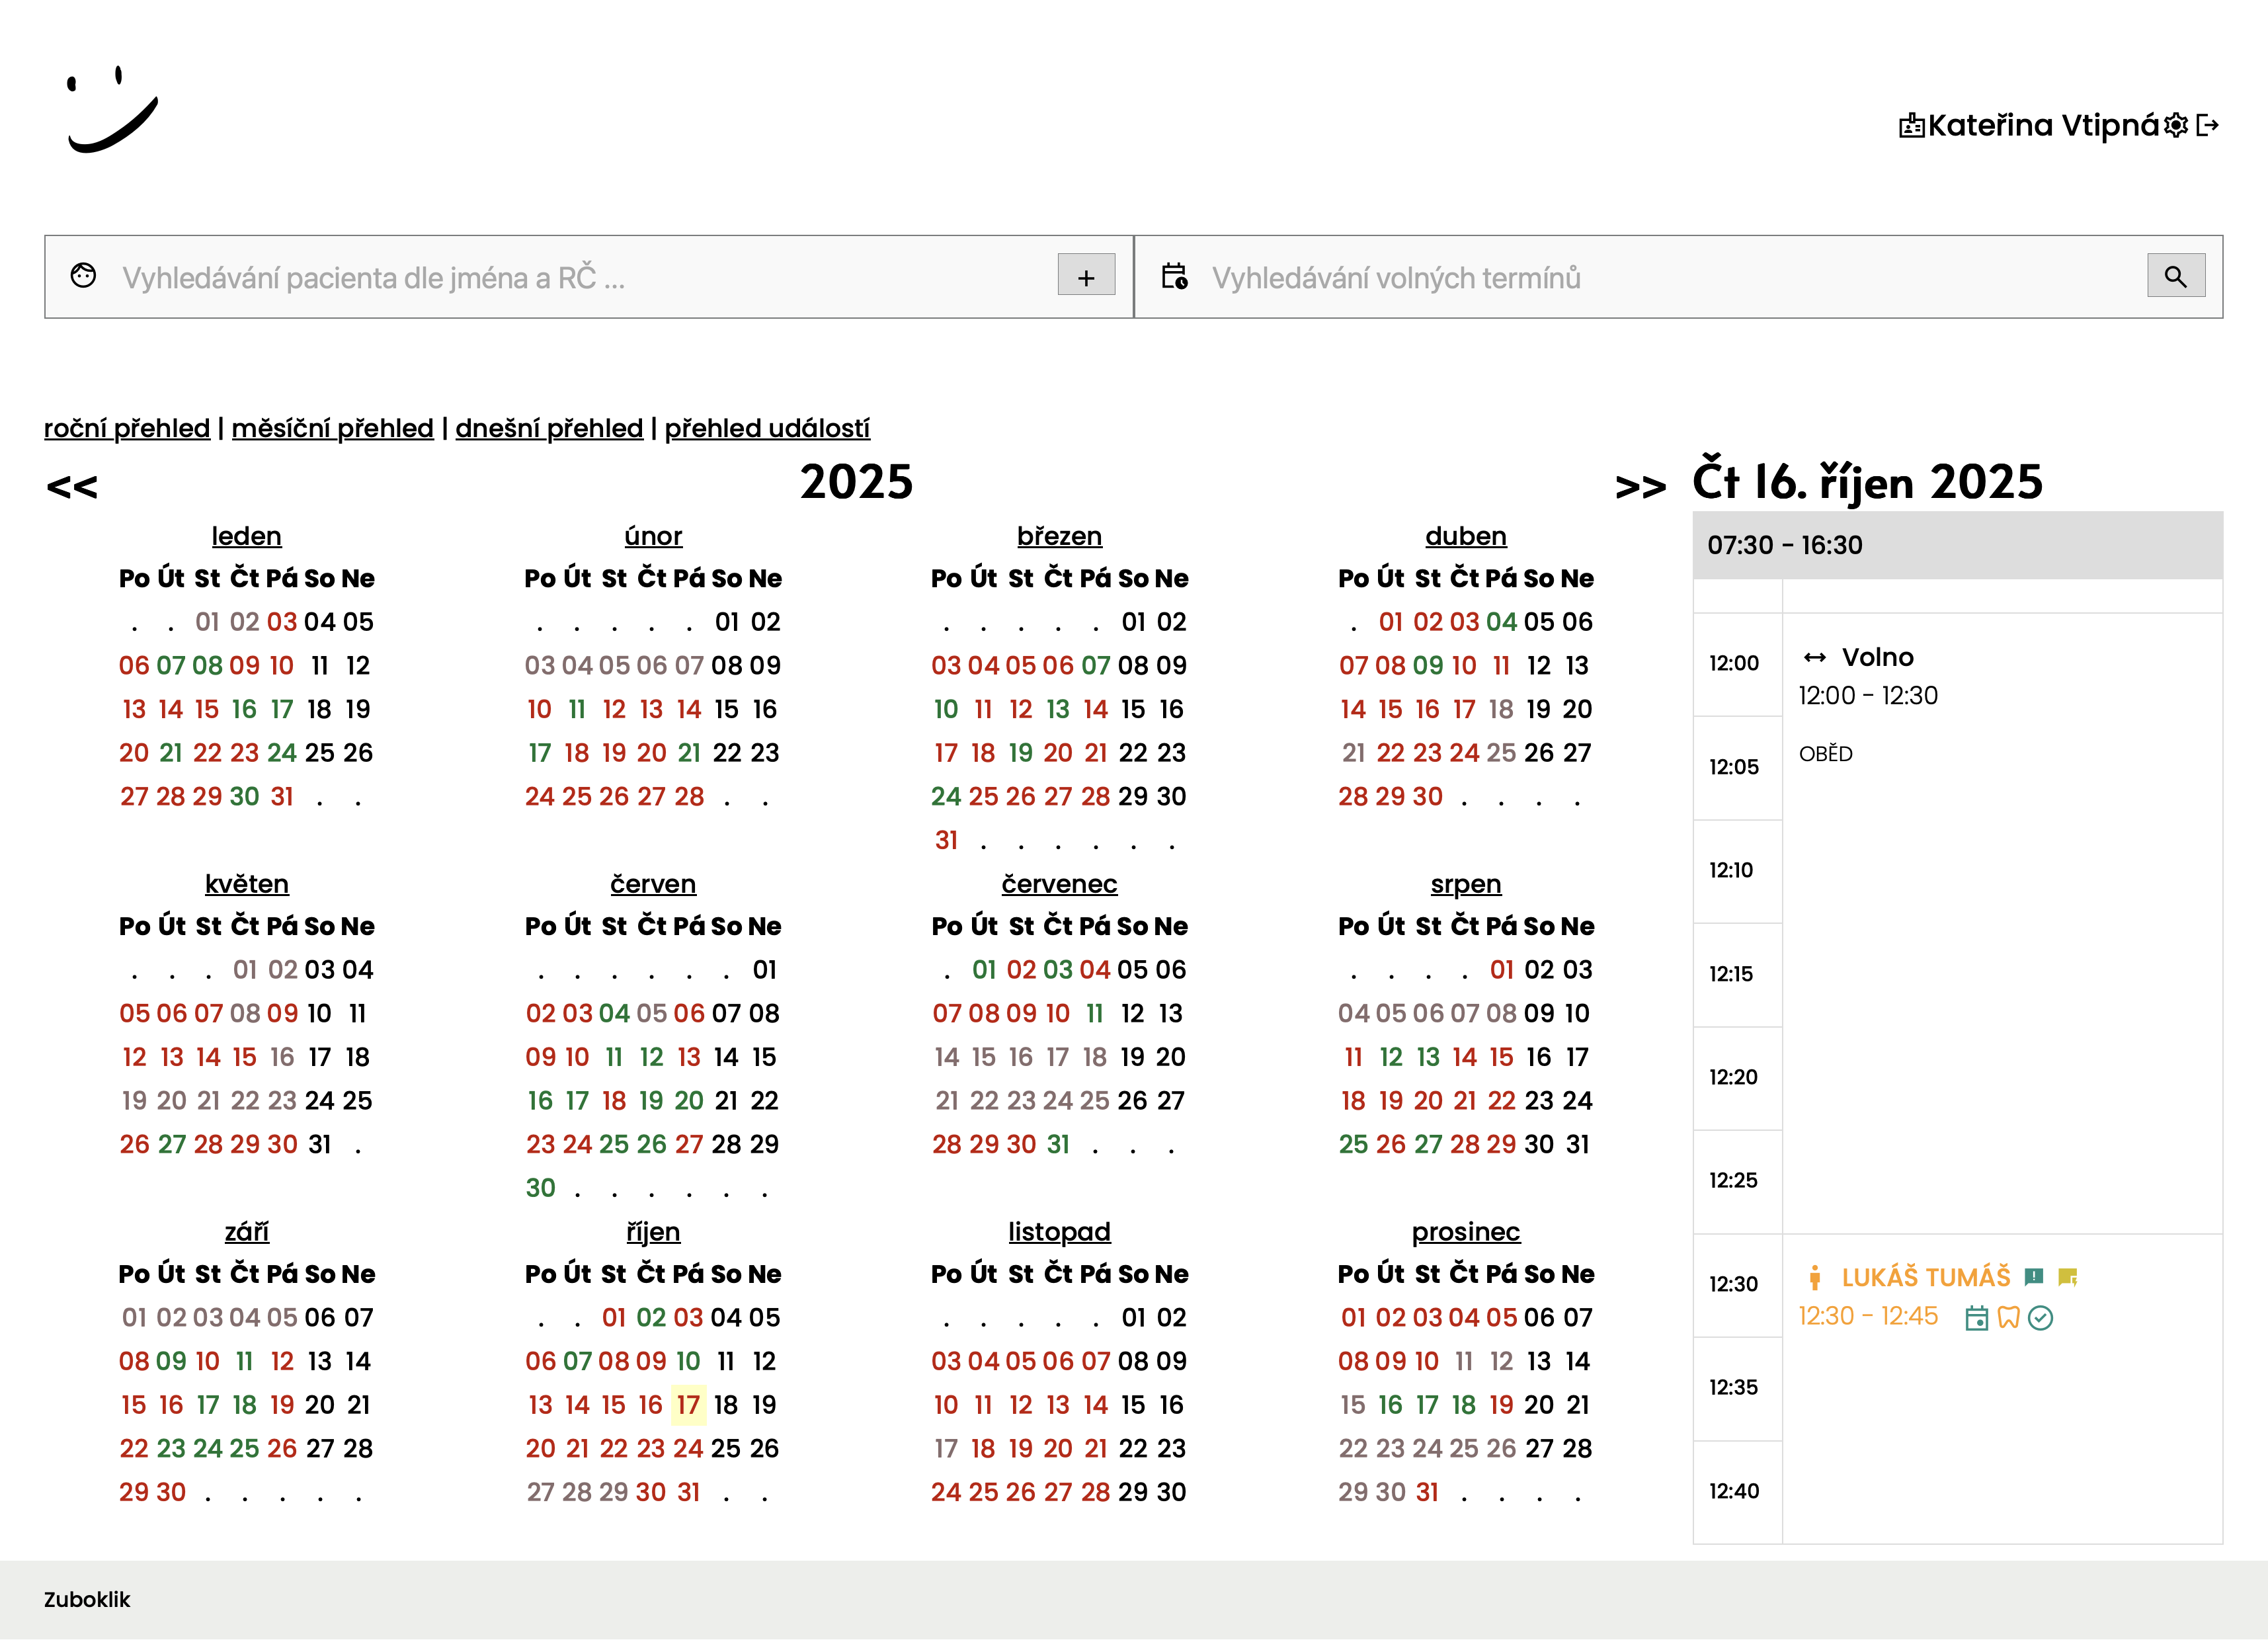Open the dnešní přehled link

549,428
